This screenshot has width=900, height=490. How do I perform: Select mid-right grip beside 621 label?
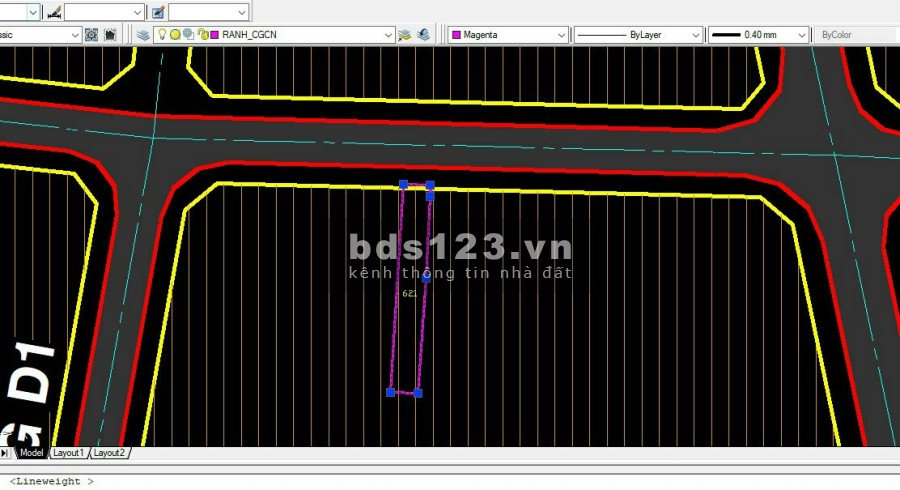[x=426, y=278]
